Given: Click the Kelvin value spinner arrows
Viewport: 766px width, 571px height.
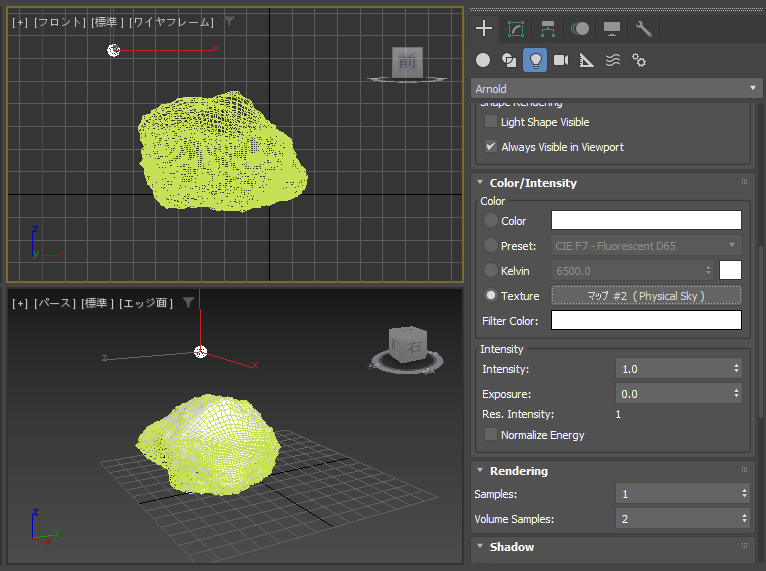Looking at the screenshot, I should point(708,270).
